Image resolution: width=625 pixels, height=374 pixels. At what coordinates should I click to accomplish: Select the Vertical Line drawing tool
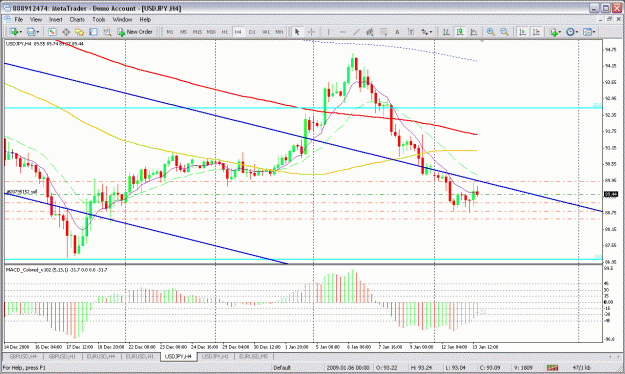pyautogui.click(x=328, y=32)
